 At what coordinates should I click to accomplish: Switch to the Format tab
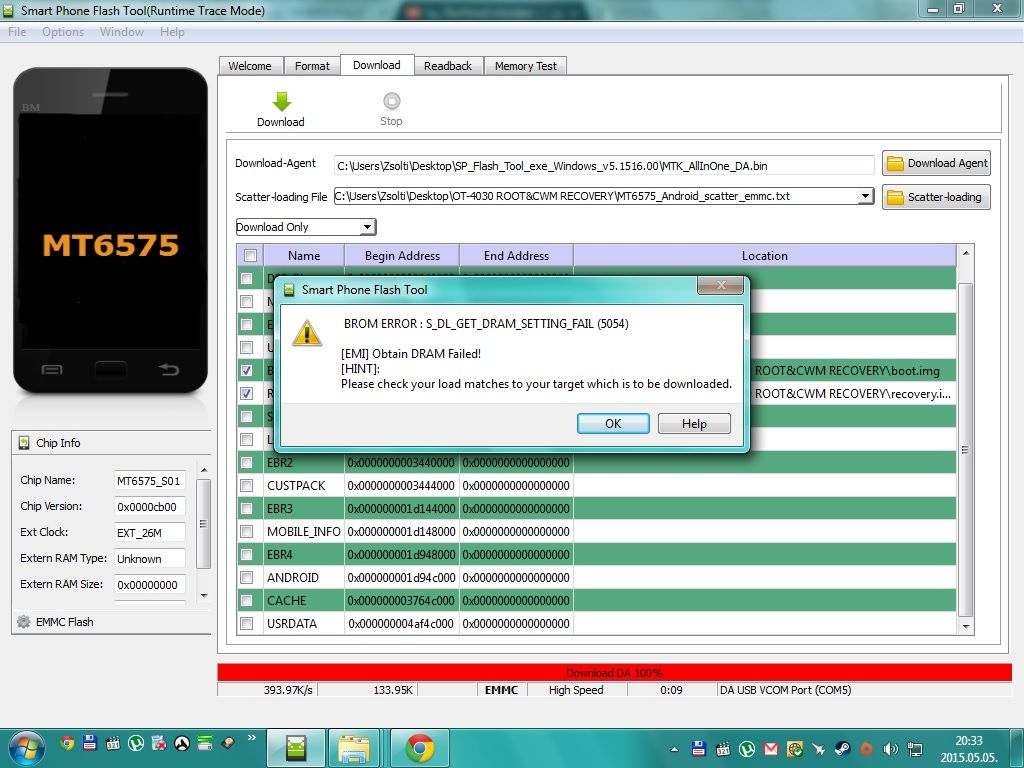point(312,66)
